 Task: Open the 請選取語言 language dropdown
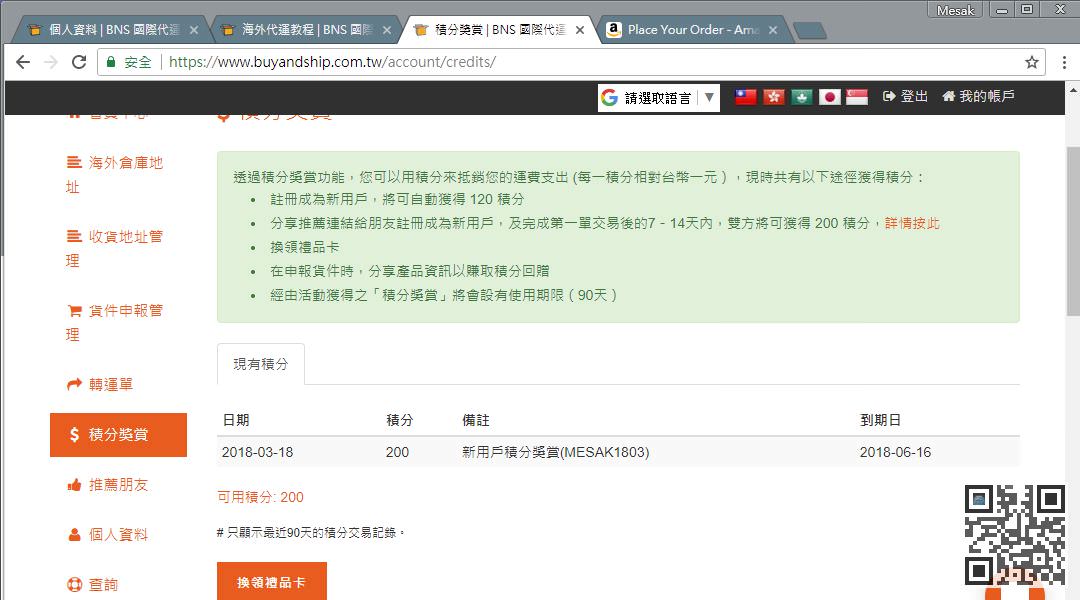point(659,97)
